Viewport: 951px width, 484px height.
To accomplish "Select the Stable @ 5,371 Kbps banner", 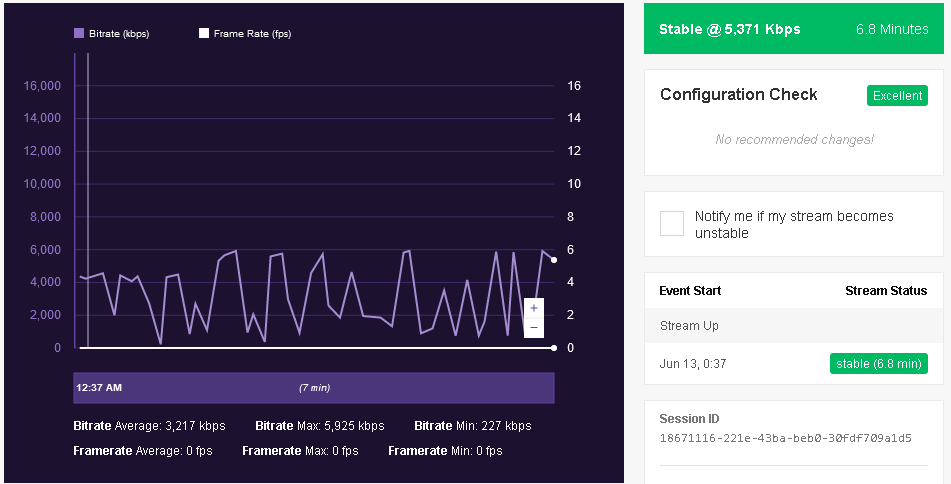I will (793, 29).
